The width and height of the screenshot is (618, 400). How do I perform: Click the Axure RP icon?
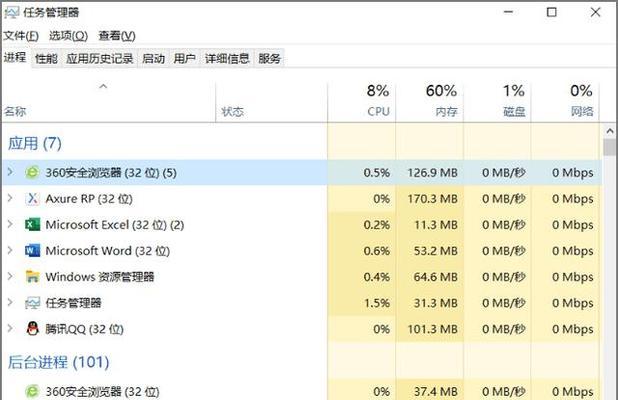pyautogui.click(x=32, y=199)
